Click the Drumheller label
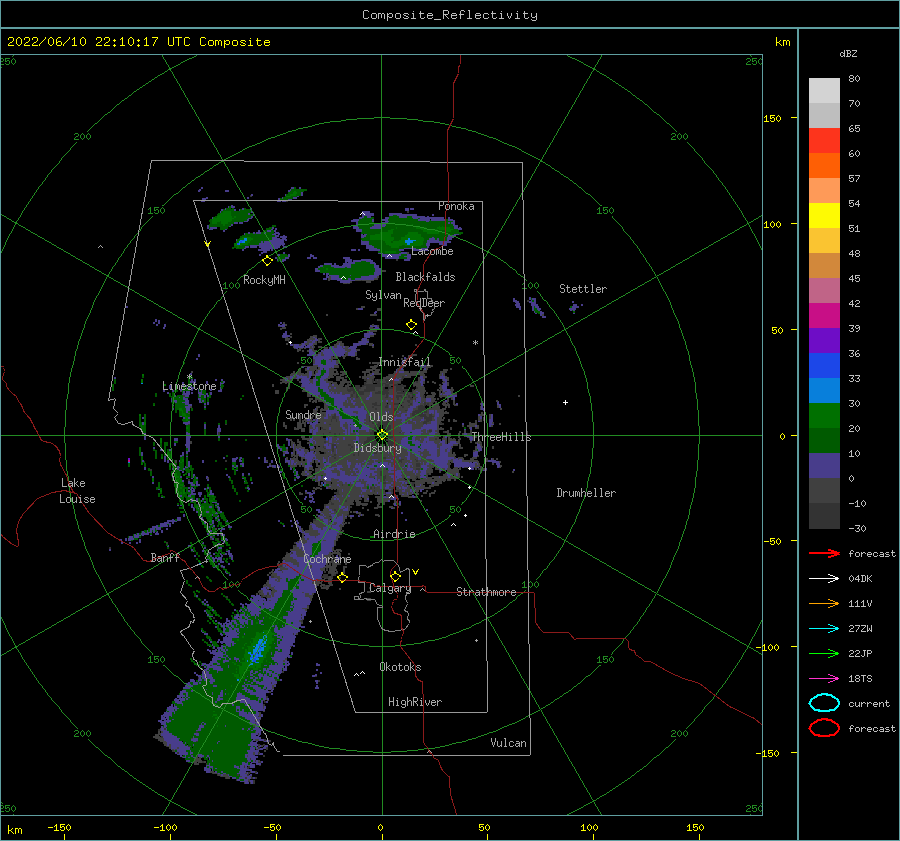This screenshot has height=841, width=900. coord(586,493)
